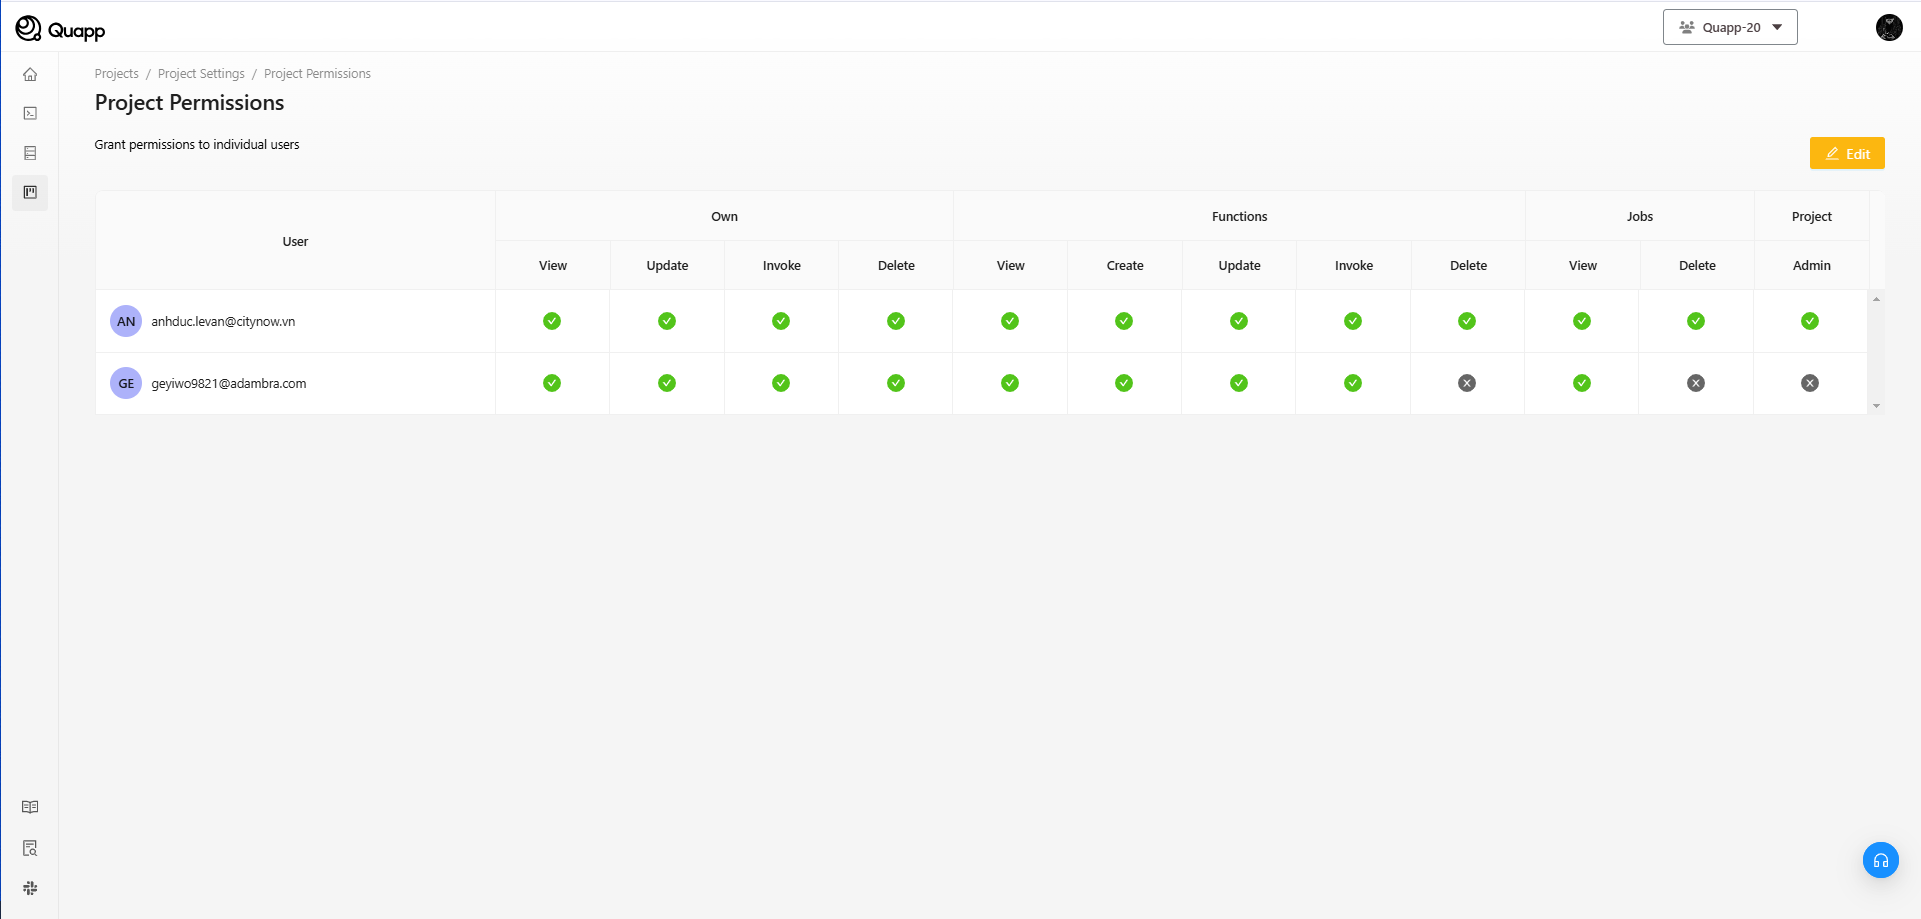Click table scrollbar up arrow
The width and height of the screenshot is (1921, 919).
(x=1876, y=299)
